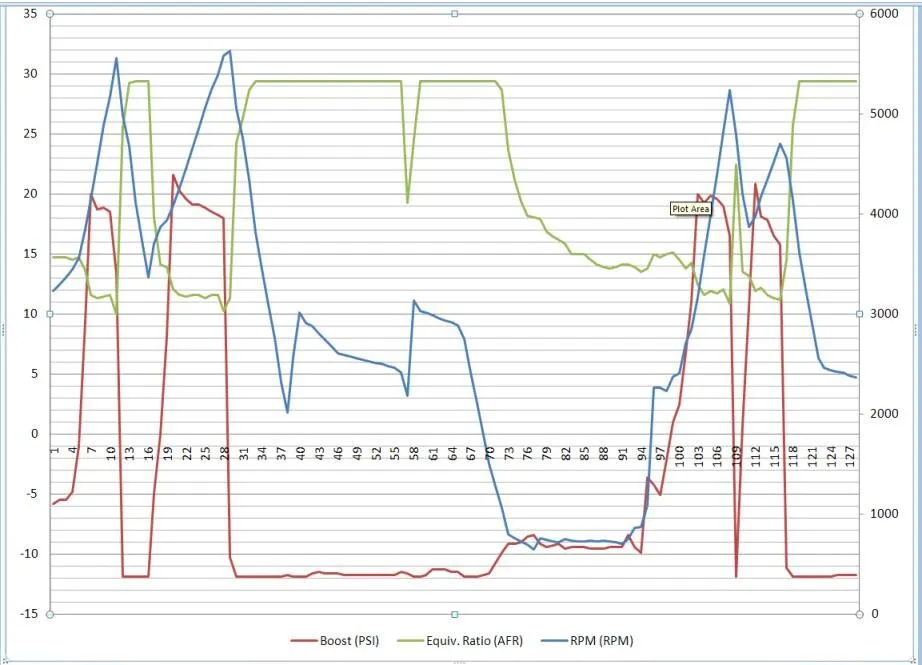Click the bottom-center square plot area handle

point(455,614)
